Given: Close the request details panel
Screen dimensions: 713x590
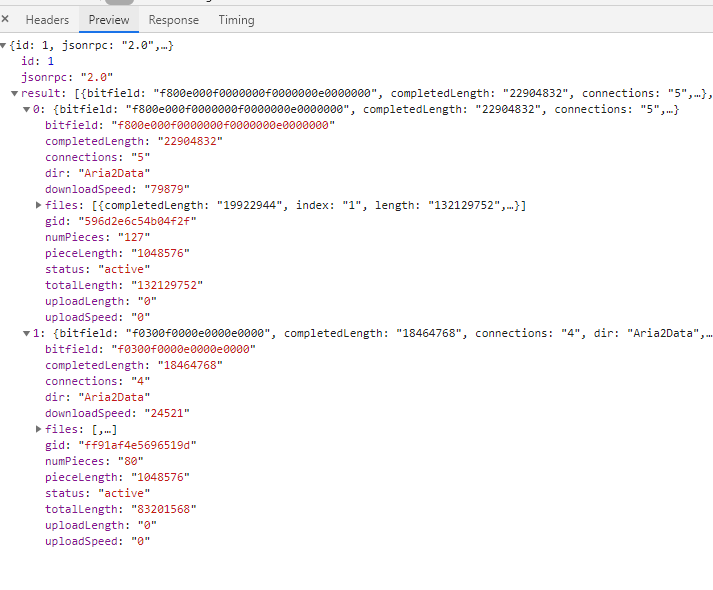Looking at the screenshot, I should tap(5, 19).
